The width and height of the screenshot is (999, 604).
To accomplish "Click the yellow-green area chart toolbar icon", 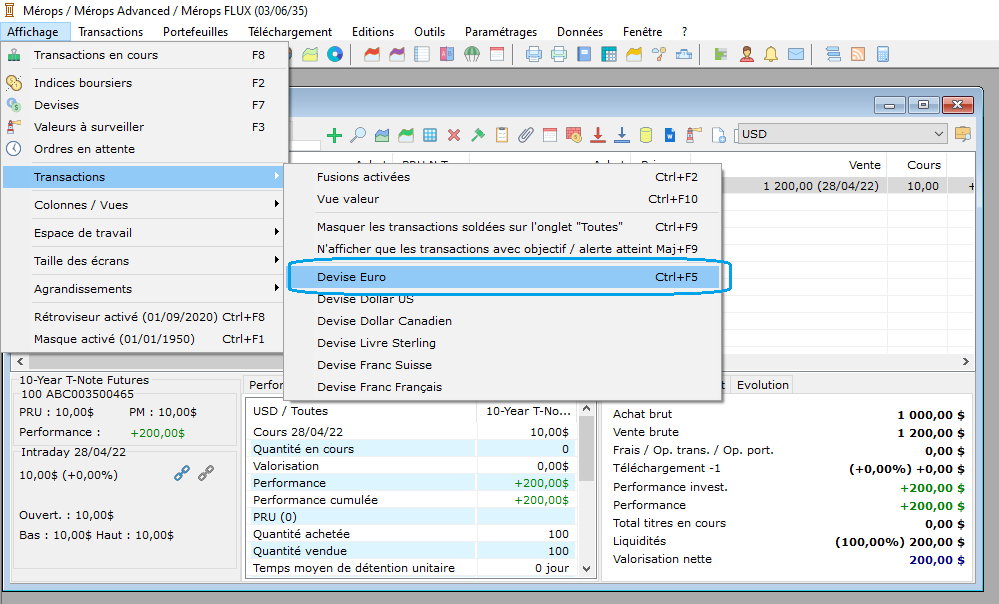I will click(x=310, y=54).
